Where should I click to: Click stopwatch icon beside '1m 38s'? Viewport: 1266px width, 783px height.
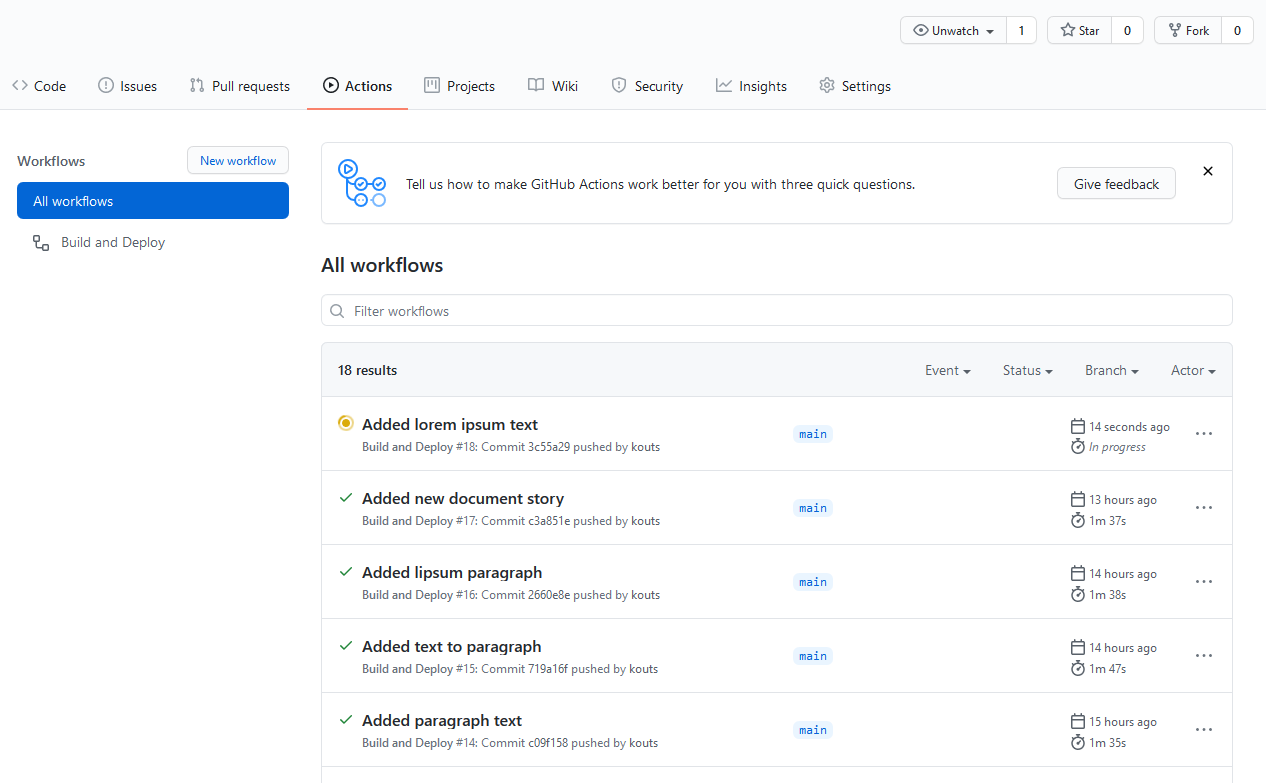tap(1078, 594)
